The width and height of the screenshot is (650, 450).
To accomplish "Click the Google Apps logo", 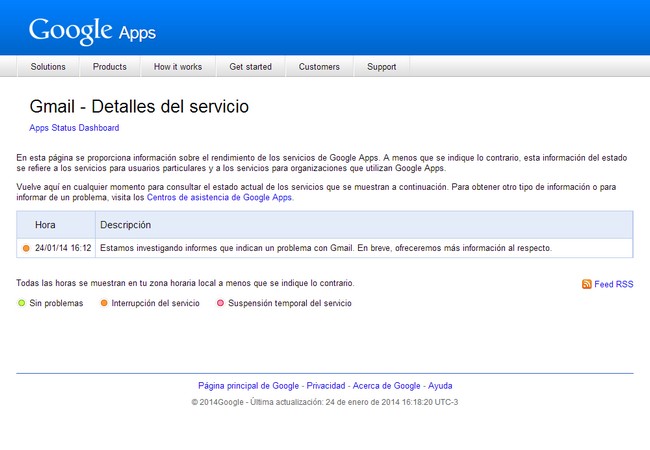I will coord(92,31).
